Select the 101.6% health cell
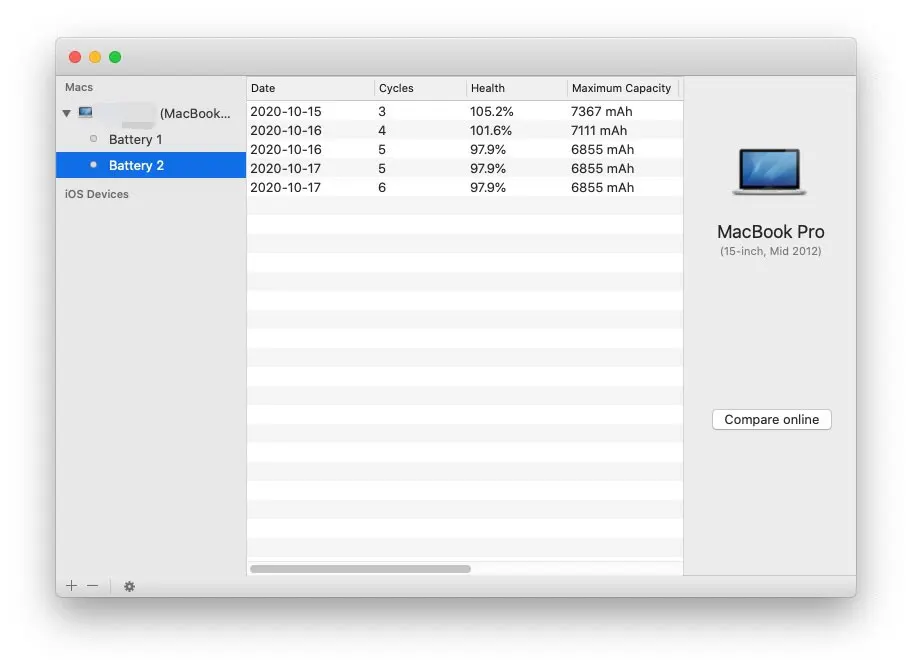This screenshot has height=671, width=912. pos(490,131)
